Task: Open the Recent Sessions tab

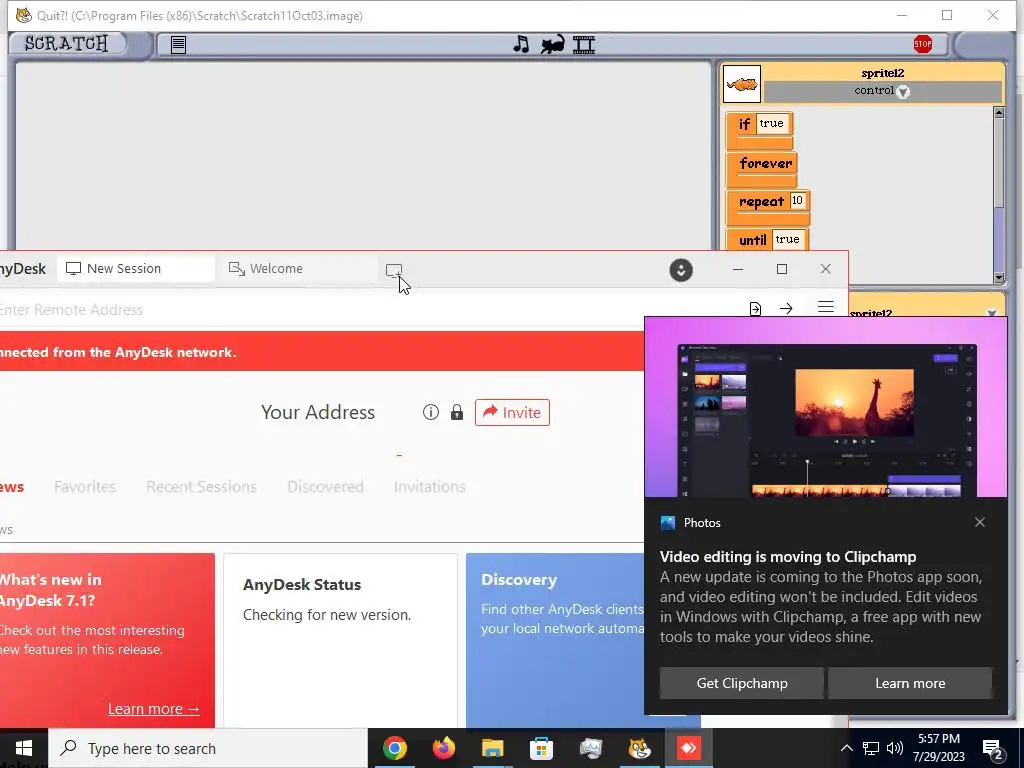Action: click(x=201, y=487)
